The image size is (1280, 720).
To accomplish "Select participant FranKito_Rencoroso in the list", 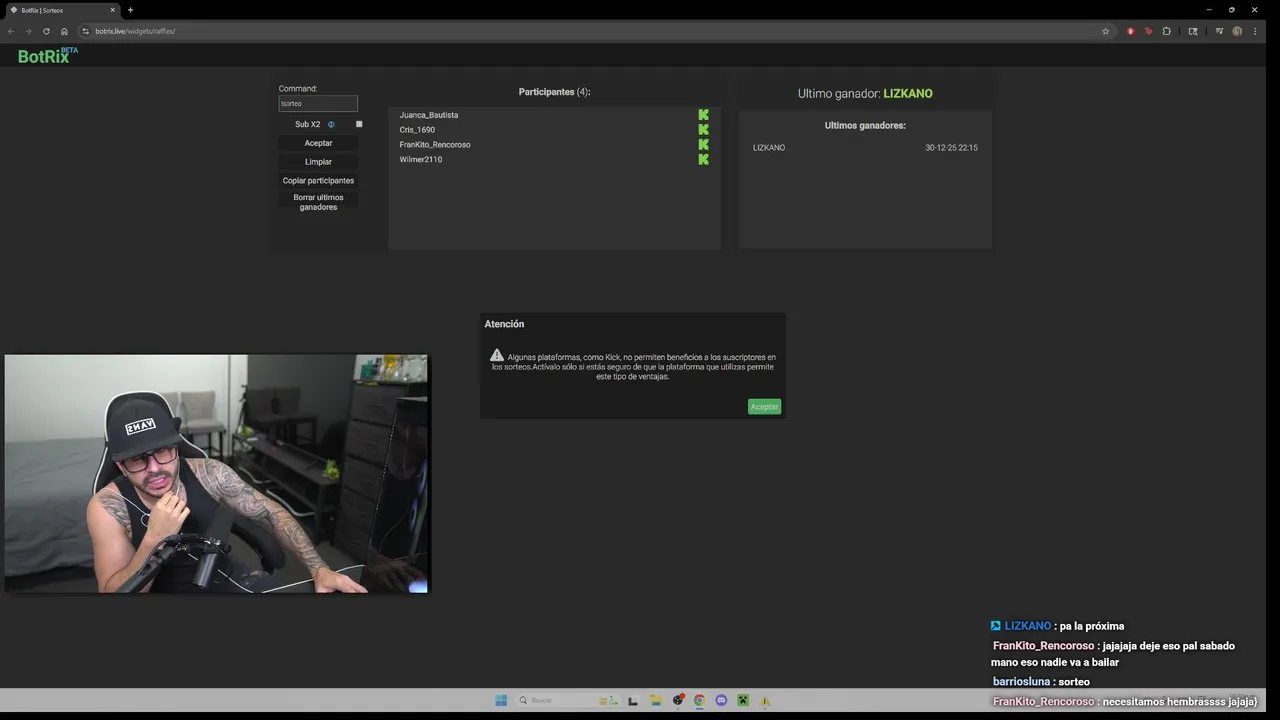I will (435, 144).
